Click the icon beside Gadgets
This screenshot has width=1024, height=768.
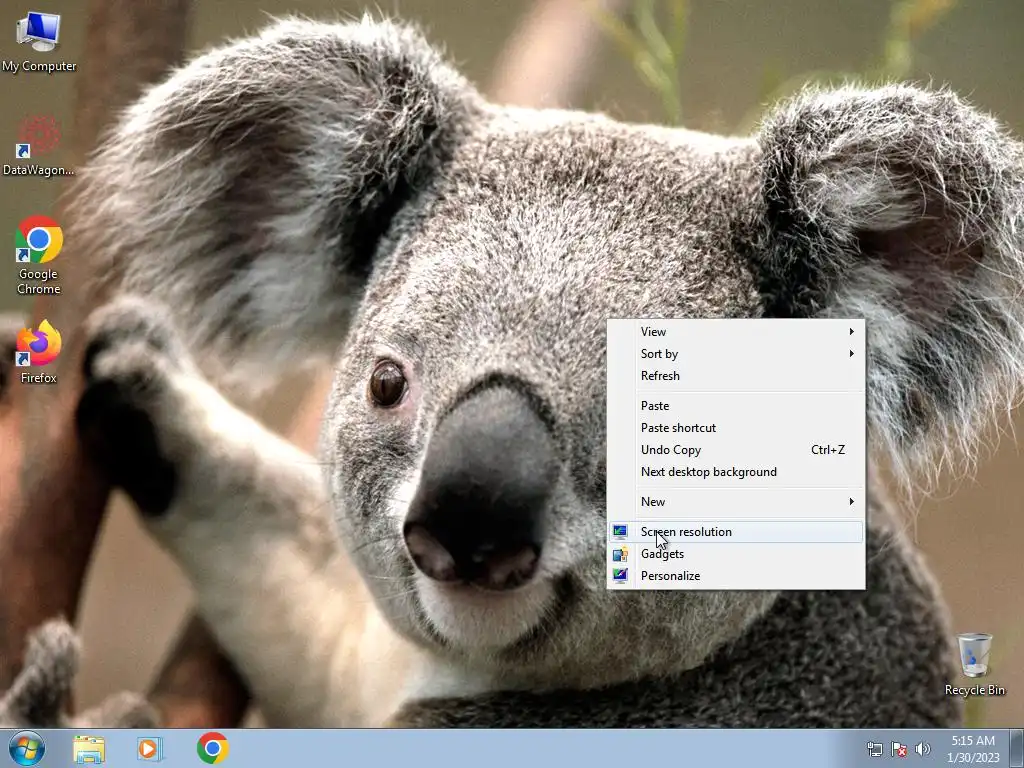[620, 554]
